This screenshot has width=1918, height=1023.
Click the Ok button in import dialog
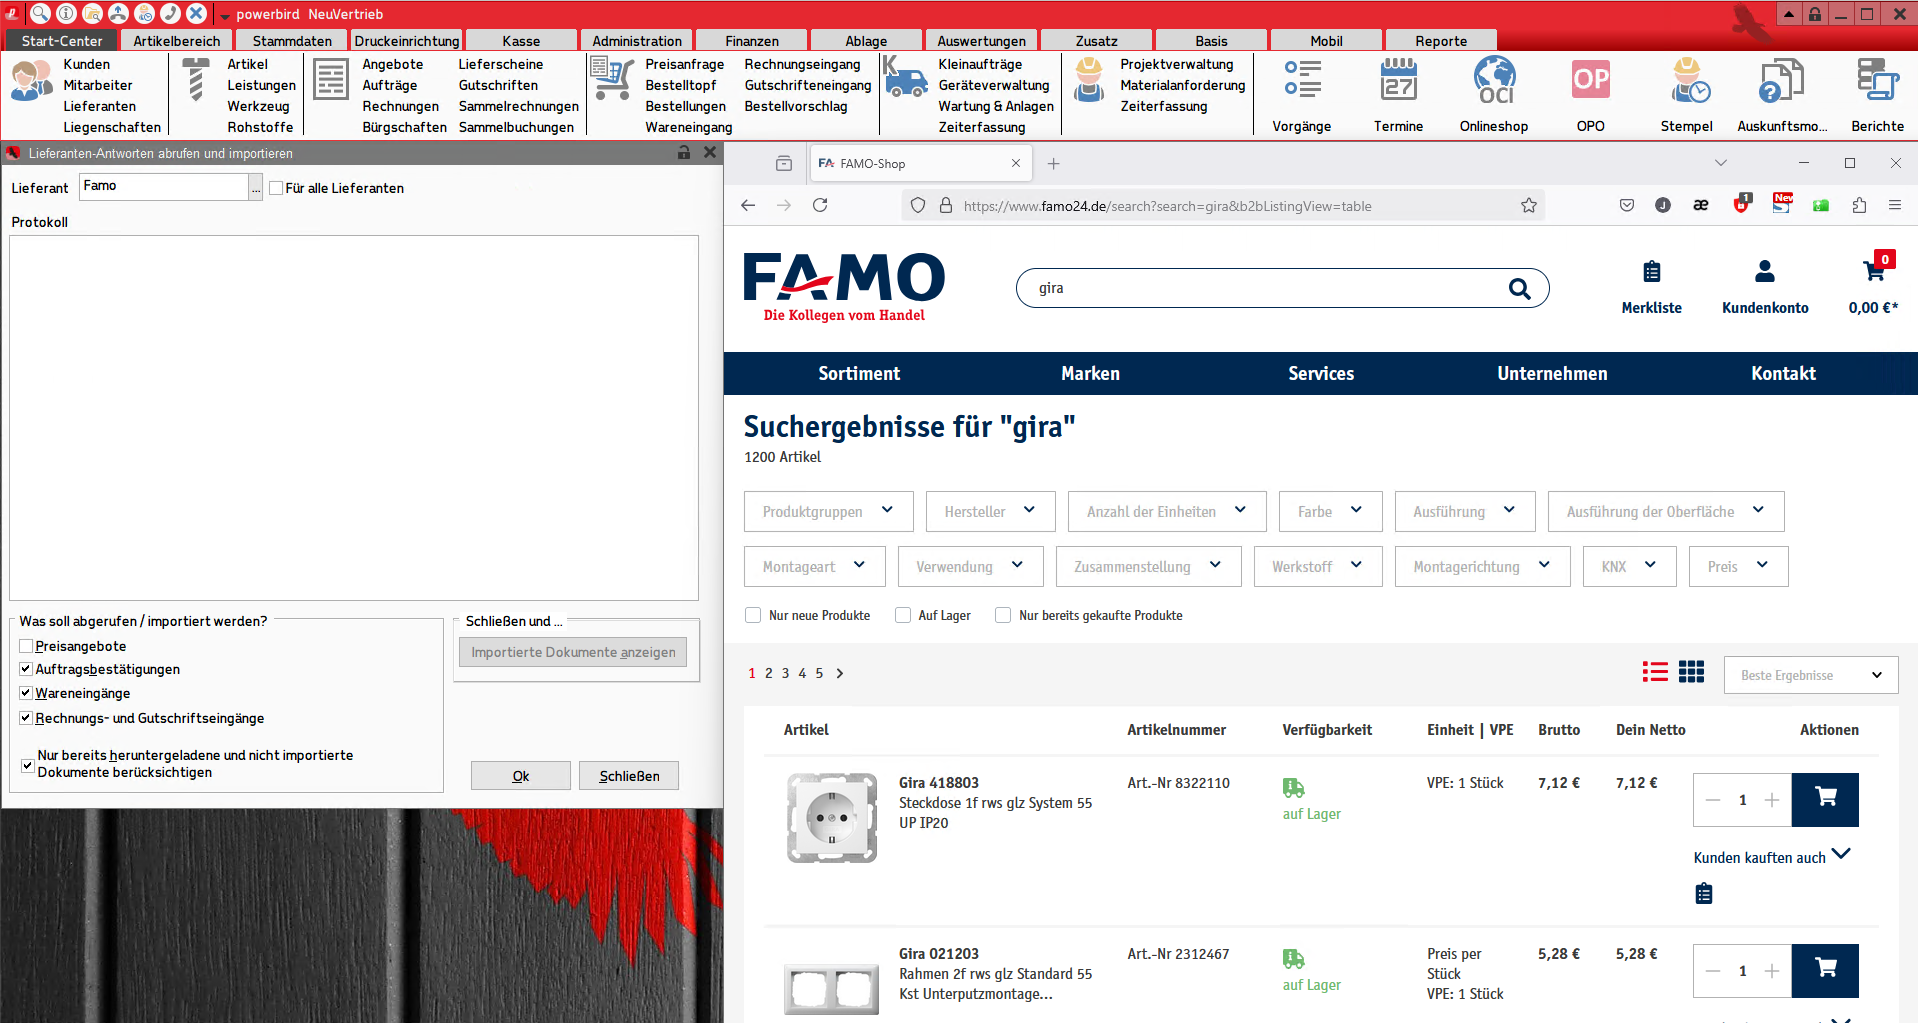click(x=520, y=776)
